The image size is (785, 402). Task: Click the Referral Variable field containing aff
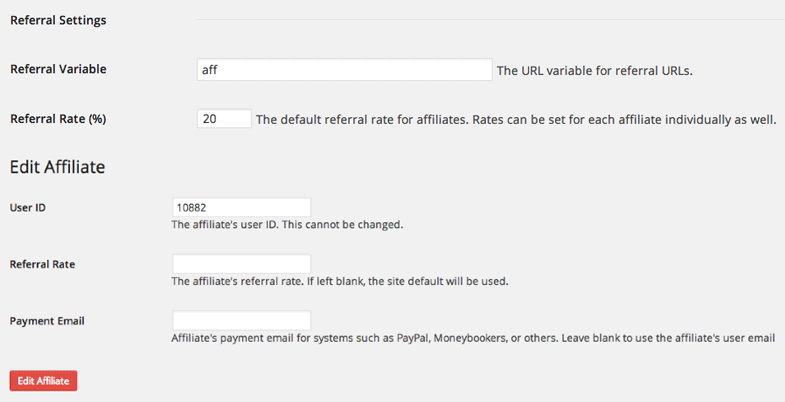344,70
